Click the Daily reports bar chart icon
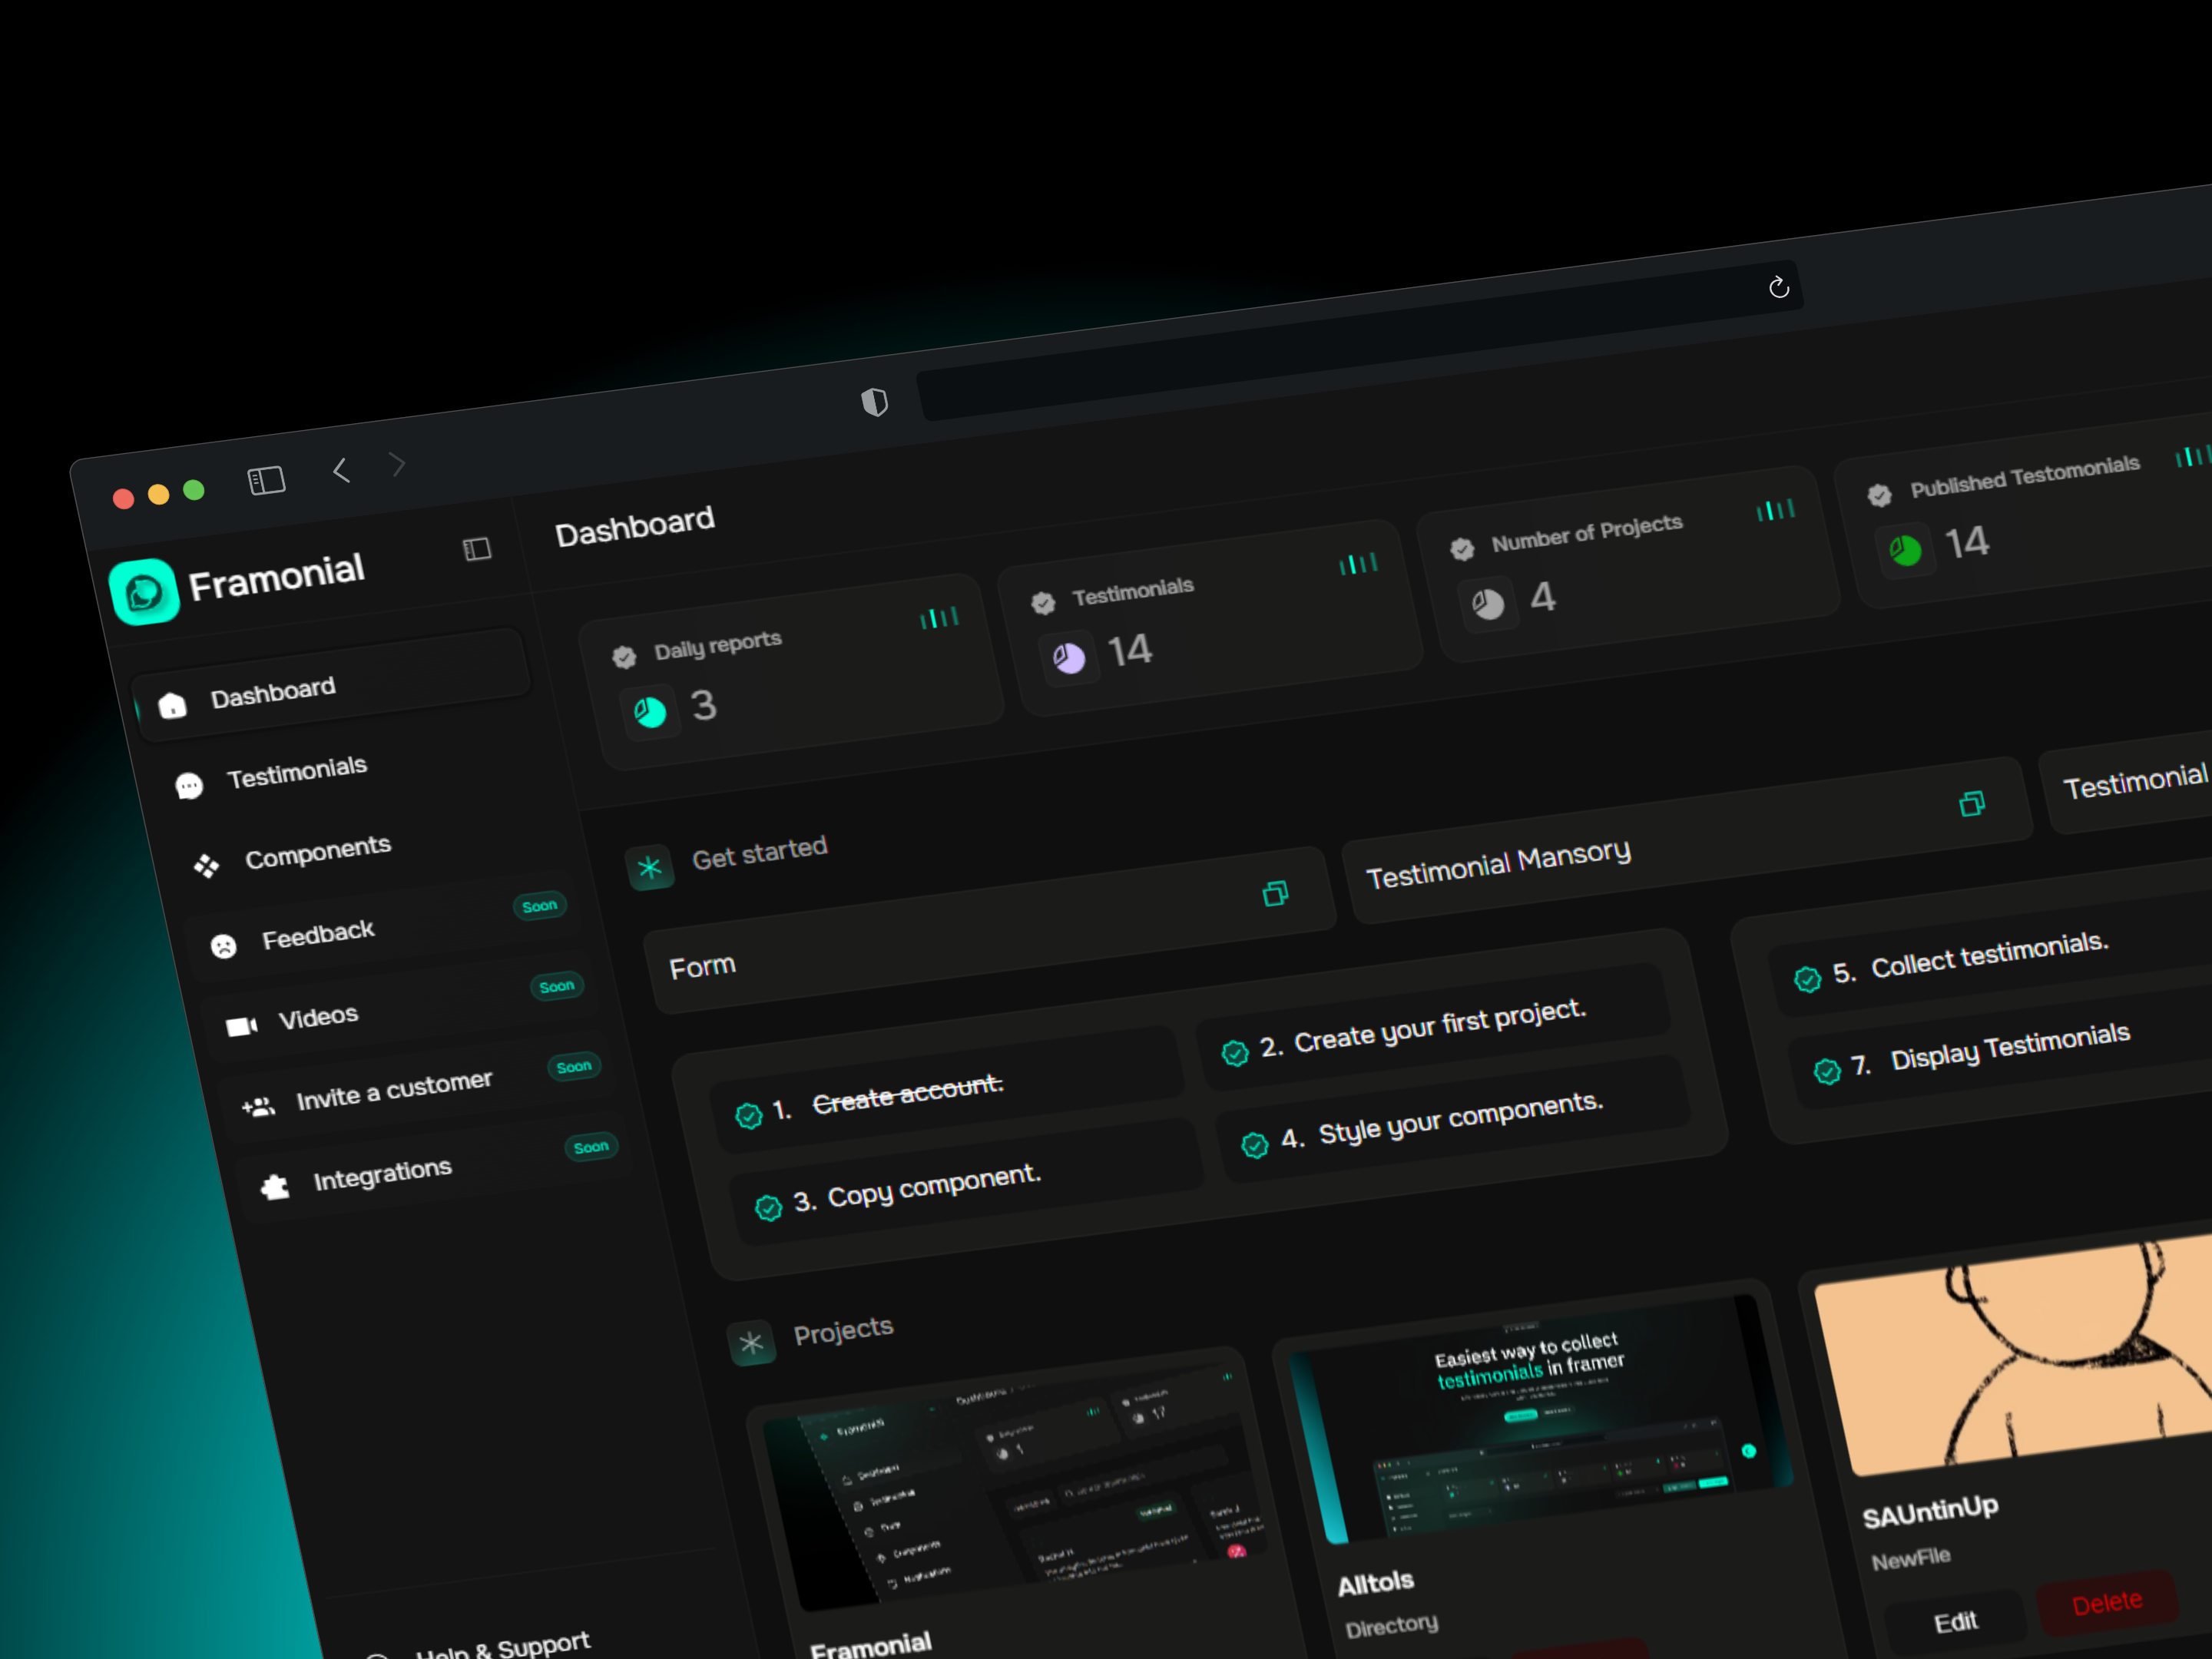The width and height of the screenshot is (2212, 1659). [x=939, y=618]
